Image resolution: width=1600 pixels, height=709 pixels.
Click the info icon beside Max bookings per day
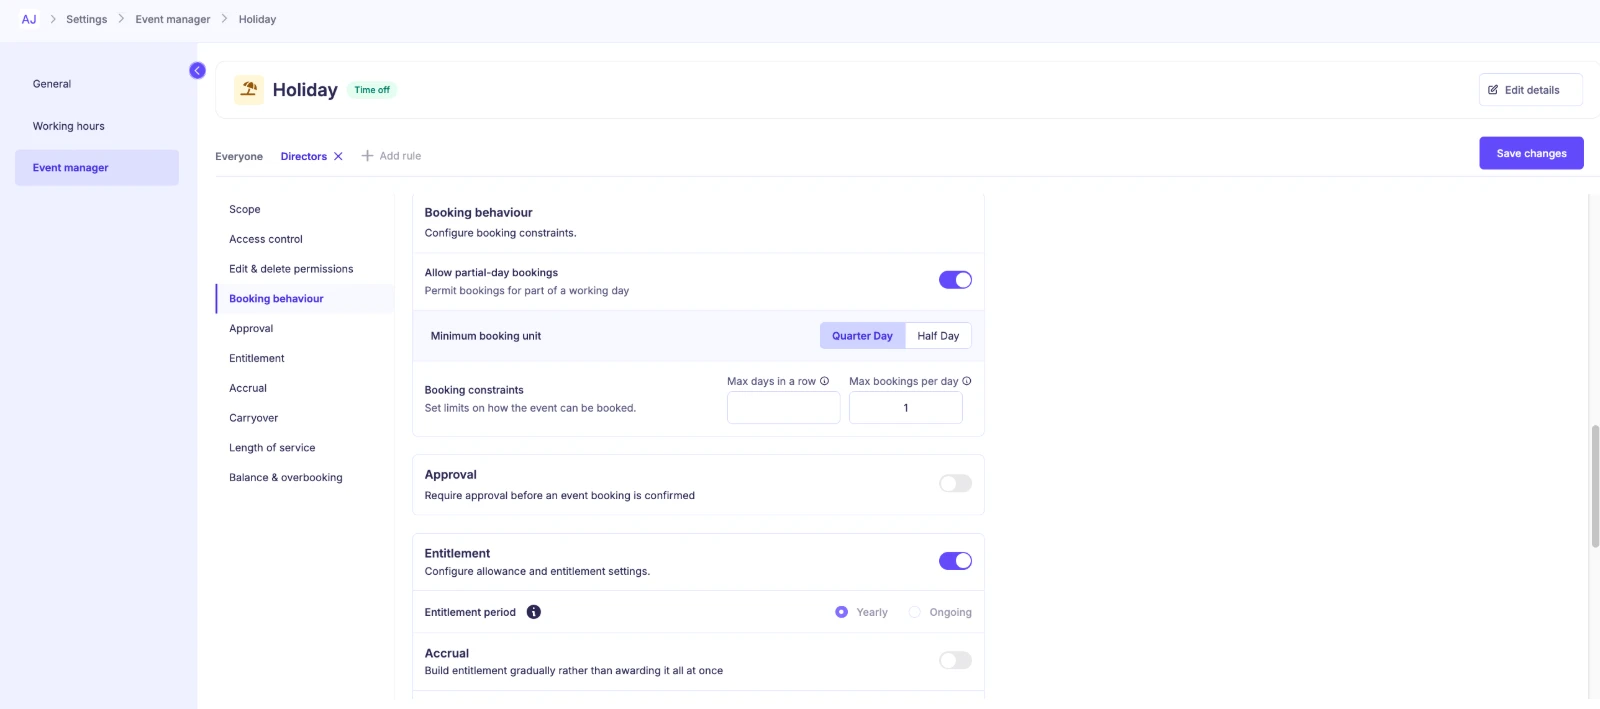pyautogui.click(x=967, y=381)
